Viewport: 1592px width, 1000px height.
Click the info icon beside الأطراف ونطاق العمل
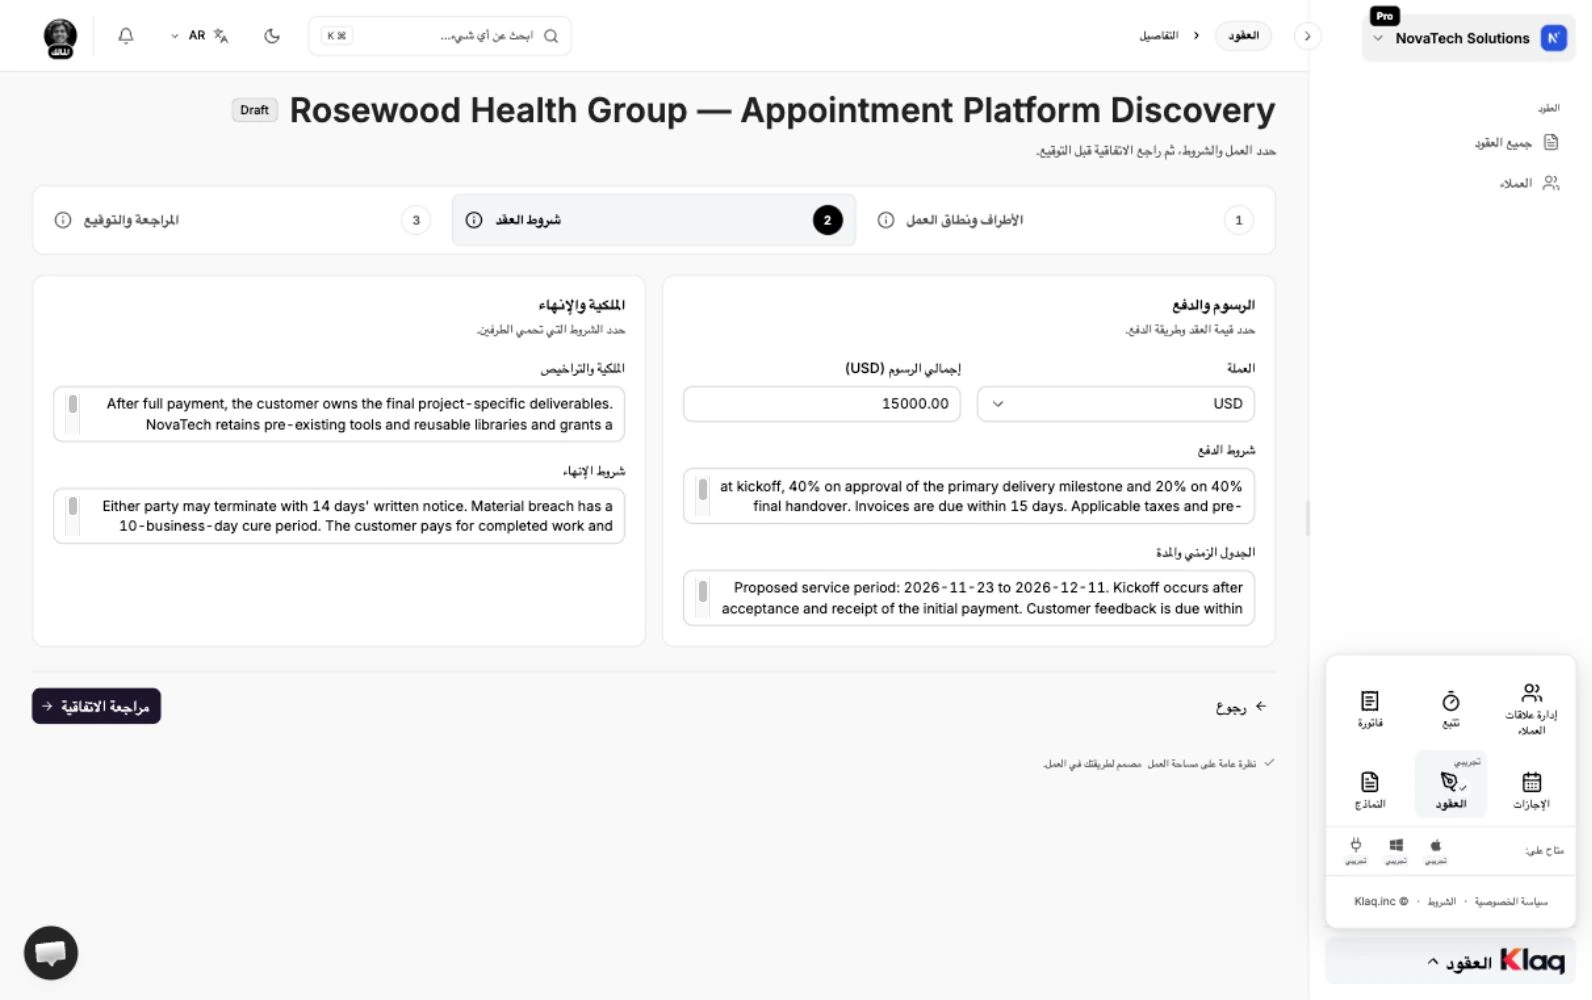(886, 220)
